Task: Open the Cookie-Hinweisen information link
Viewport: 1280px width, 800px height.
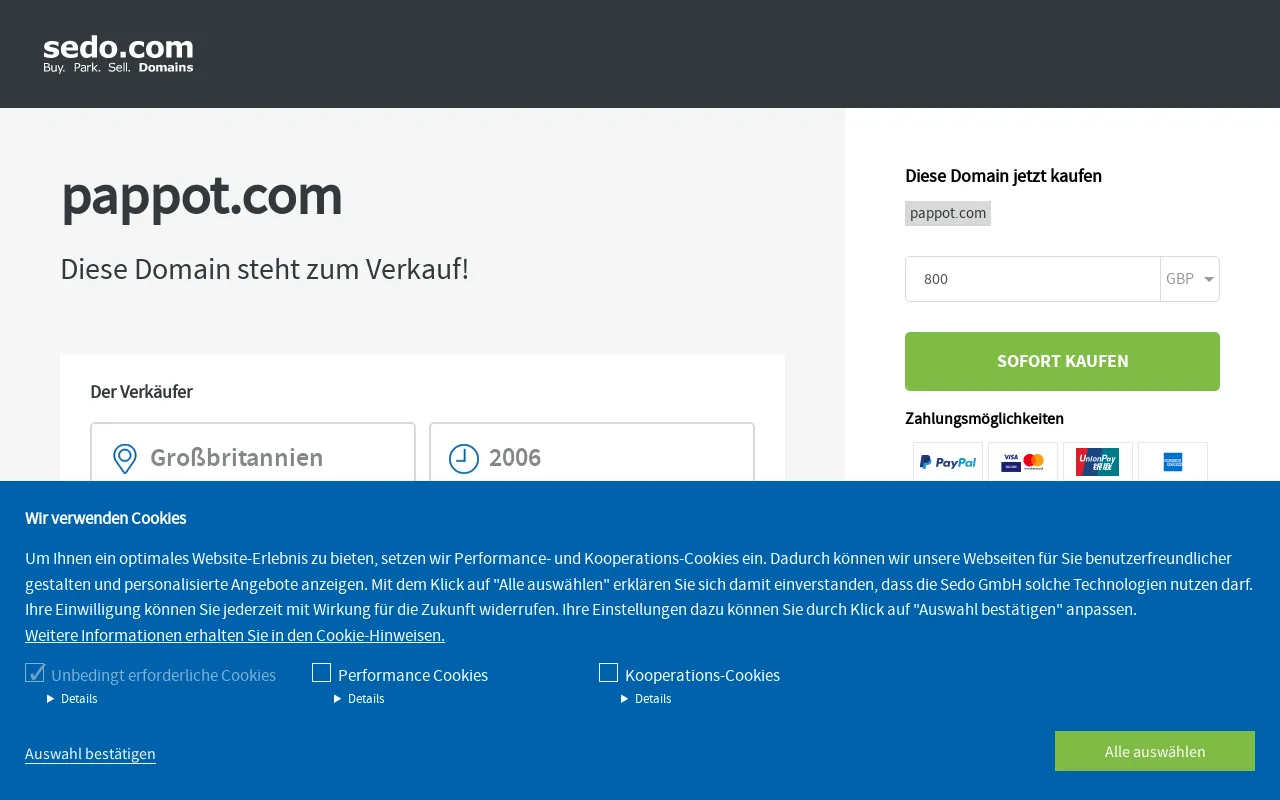Action: point(235,635)
